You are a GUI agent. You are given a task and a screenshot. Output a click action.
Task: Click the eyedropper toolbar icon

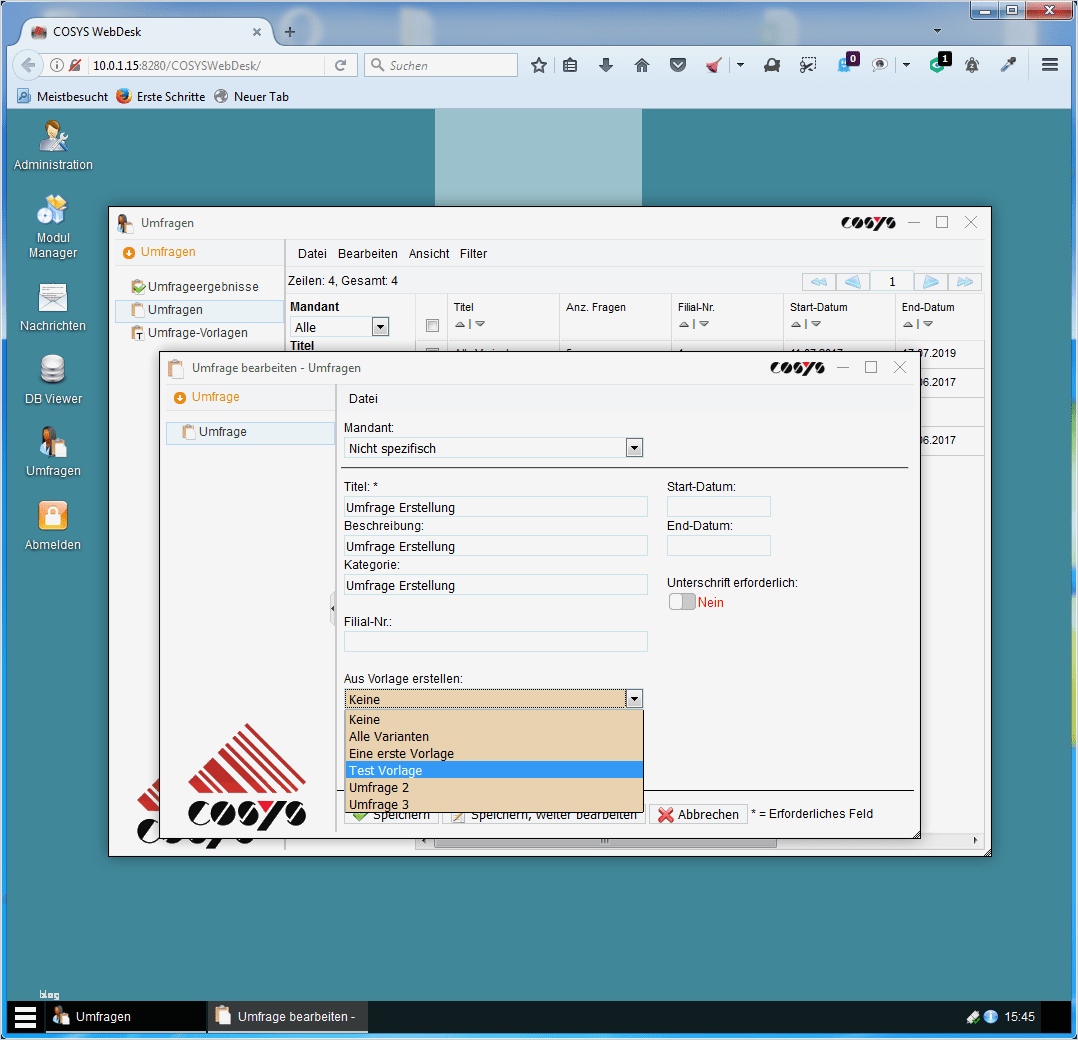(1008, 65)
